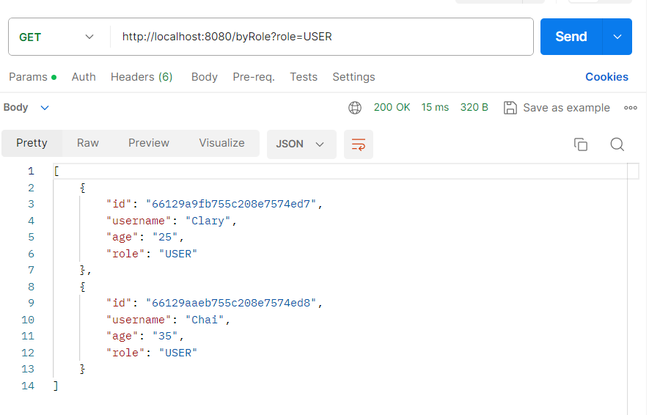Click Save as example
The image size is (660, 415).
coord(566,108)
